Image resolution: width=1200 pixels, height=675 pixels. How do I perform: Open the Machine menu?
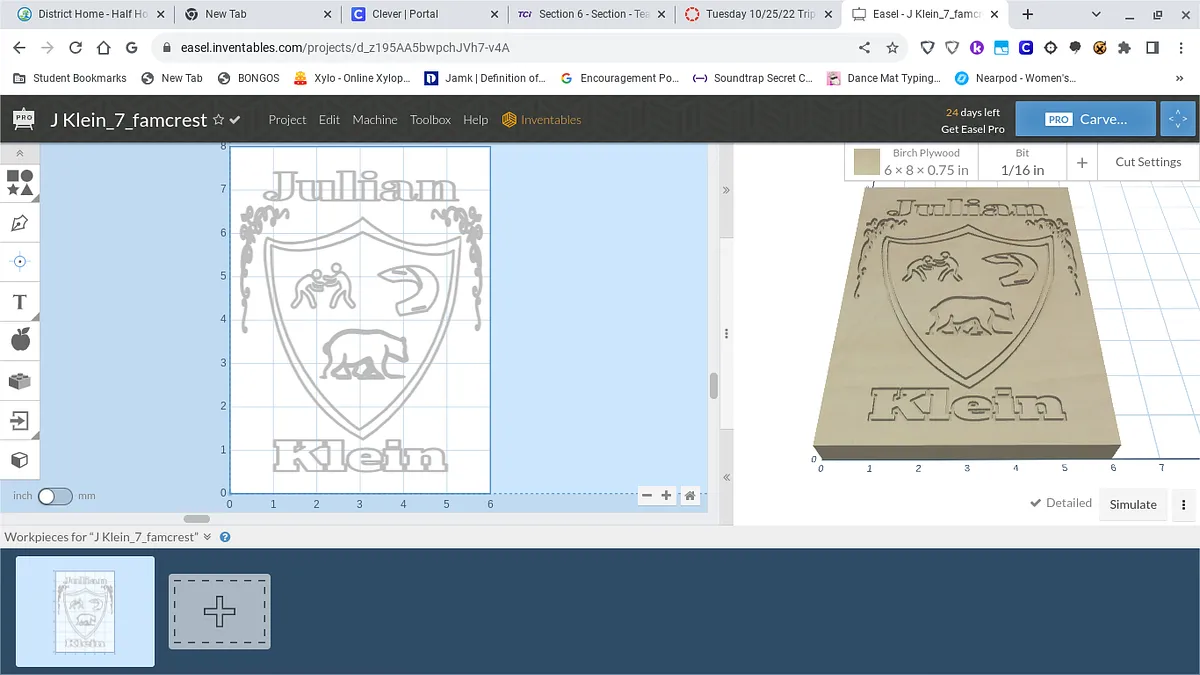click(375, 120)
